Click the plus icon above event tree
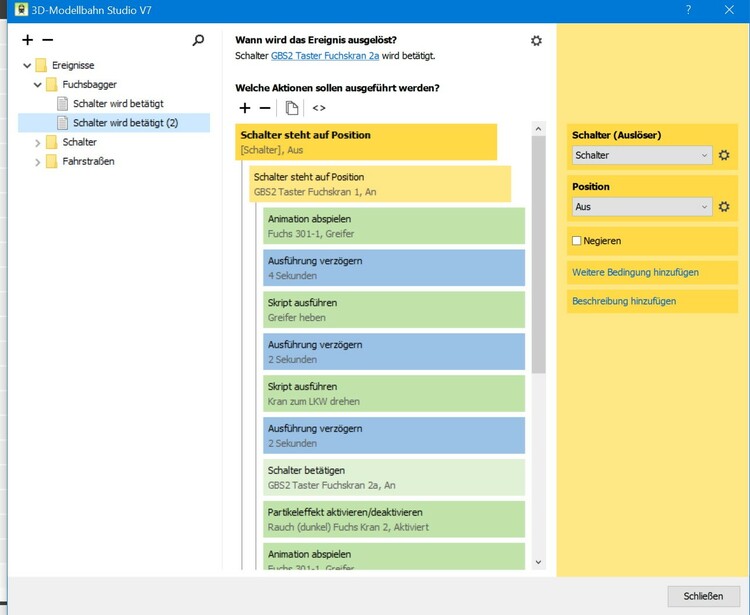 [27, 40]
